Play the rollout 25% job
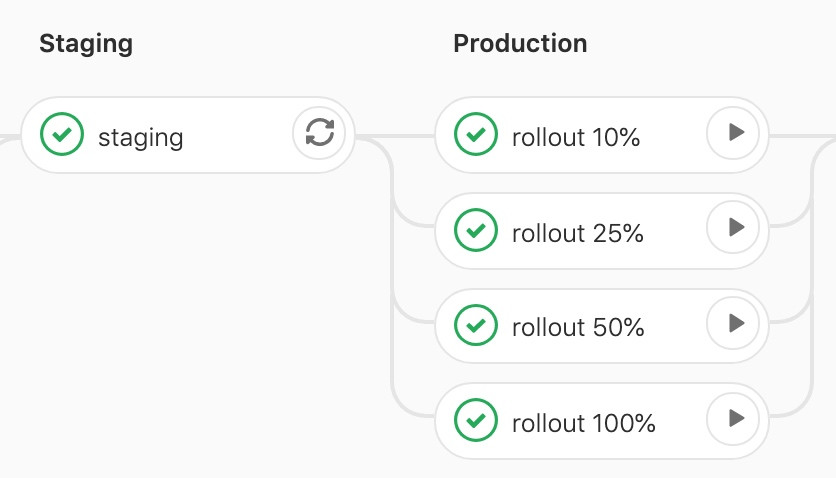 pos(734,229)
